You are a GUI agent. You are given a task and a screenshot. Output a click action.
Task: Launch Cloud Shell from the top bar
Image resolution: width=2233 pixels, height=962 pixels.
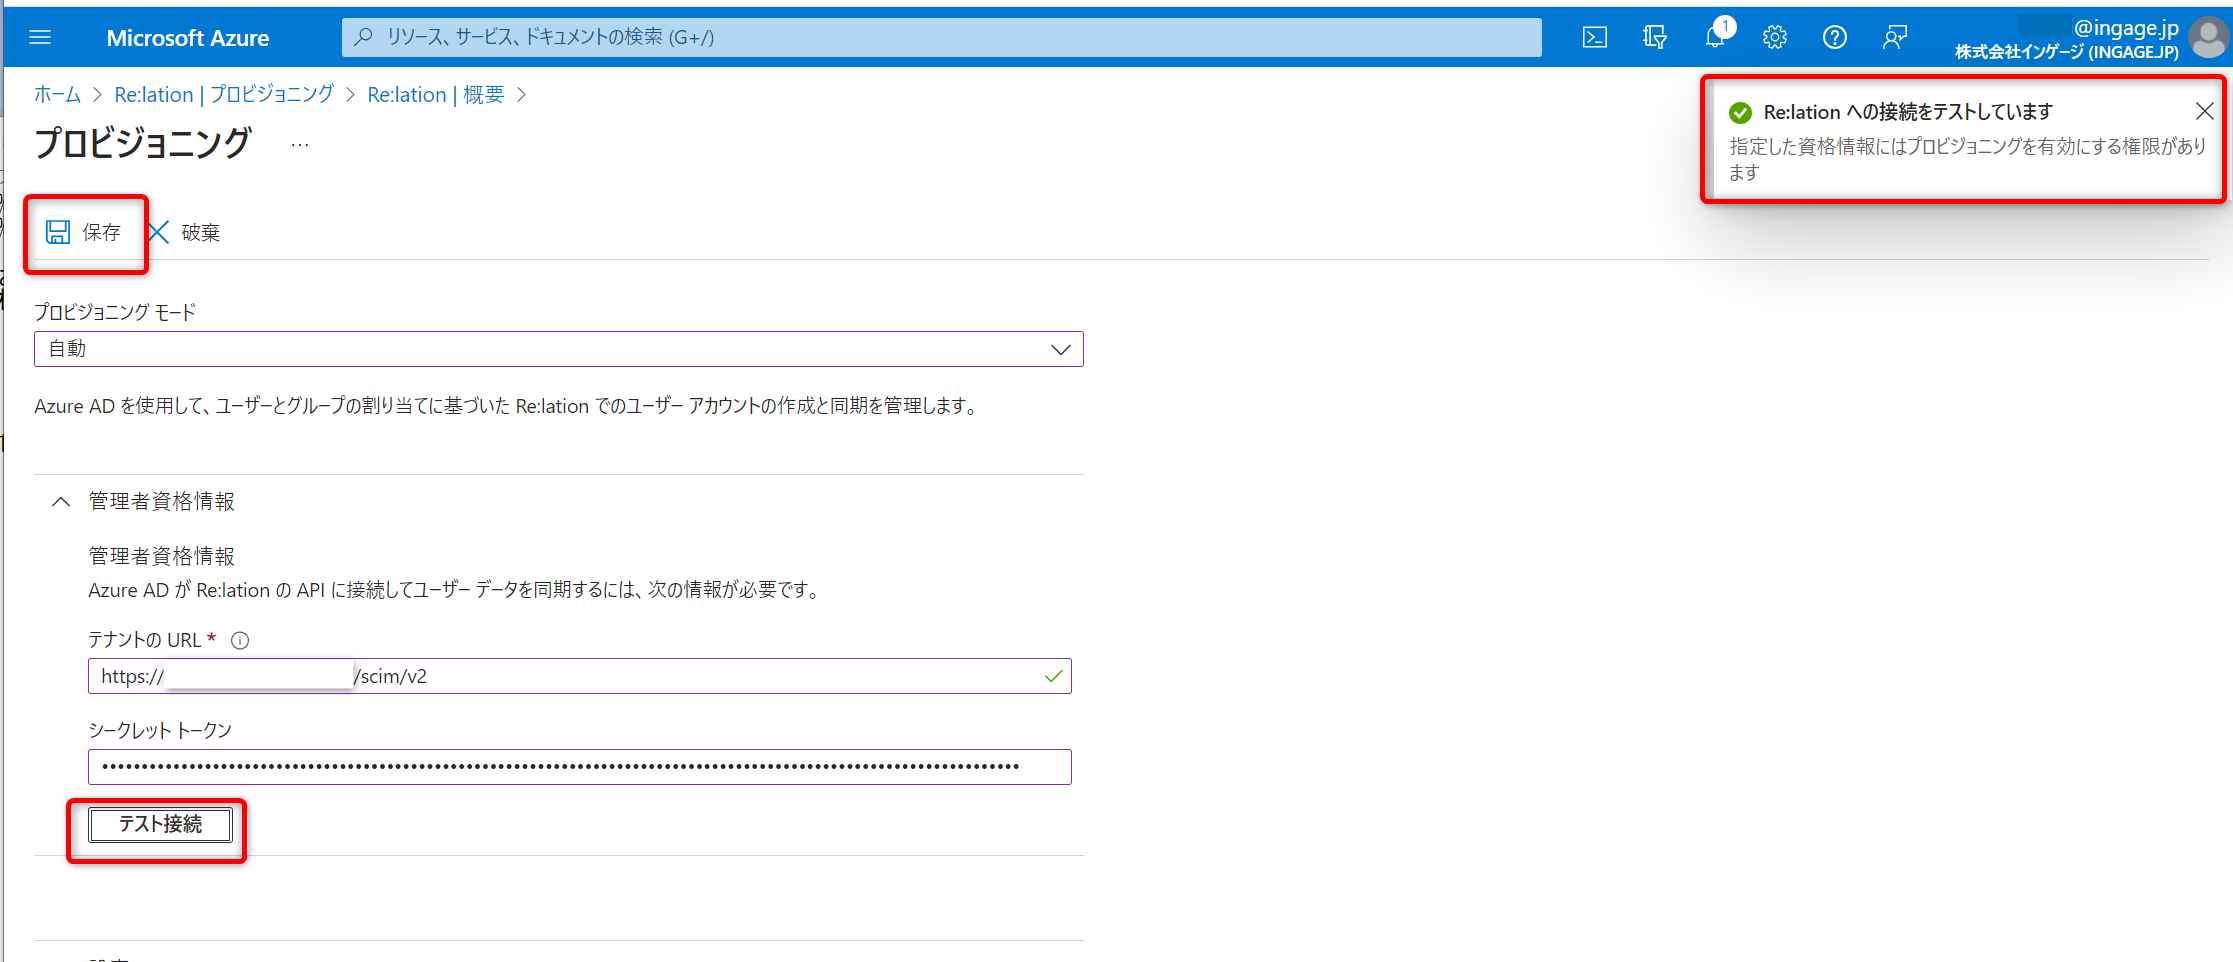(x=1595, y=37)
